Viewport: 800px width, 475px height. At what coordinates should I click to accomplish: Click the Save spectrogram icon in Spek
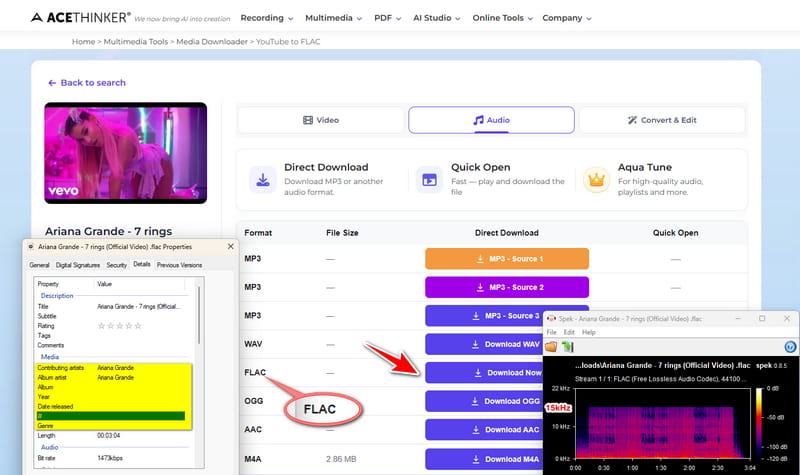click(568, 347)
